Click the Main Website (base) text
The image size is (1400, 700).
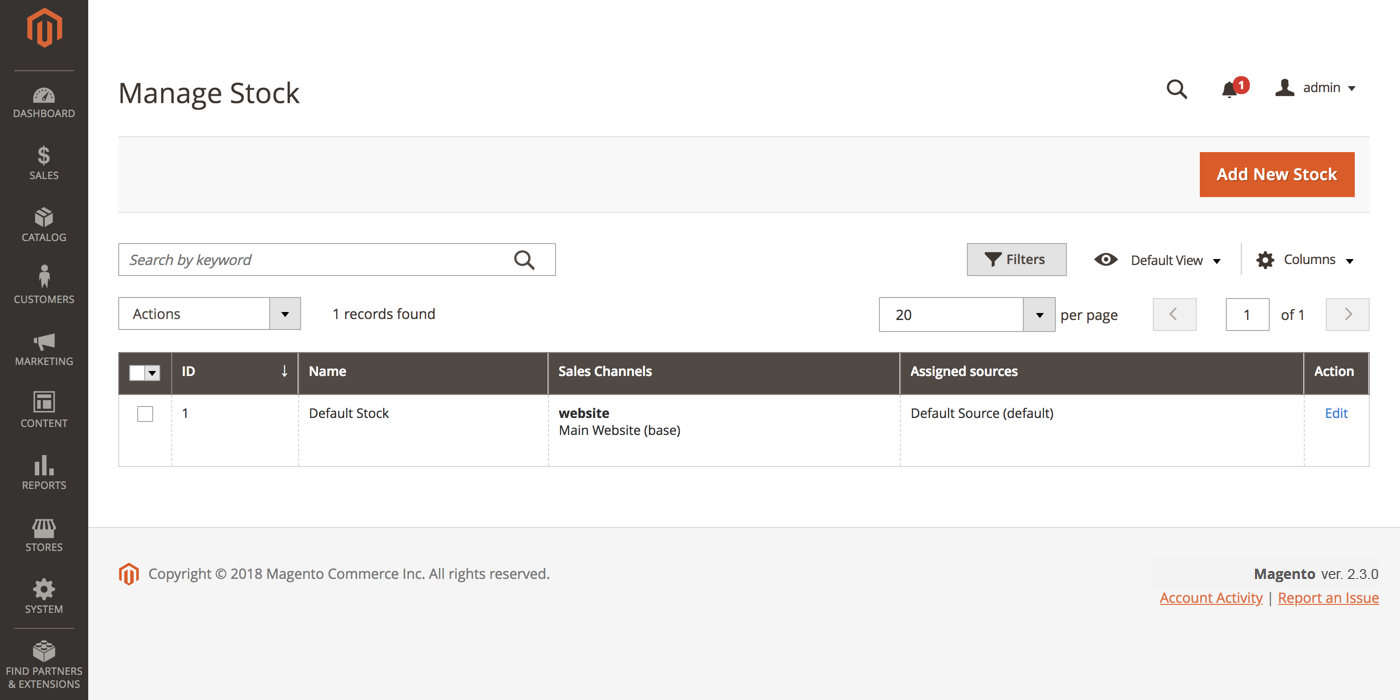(x=619, y=431)
